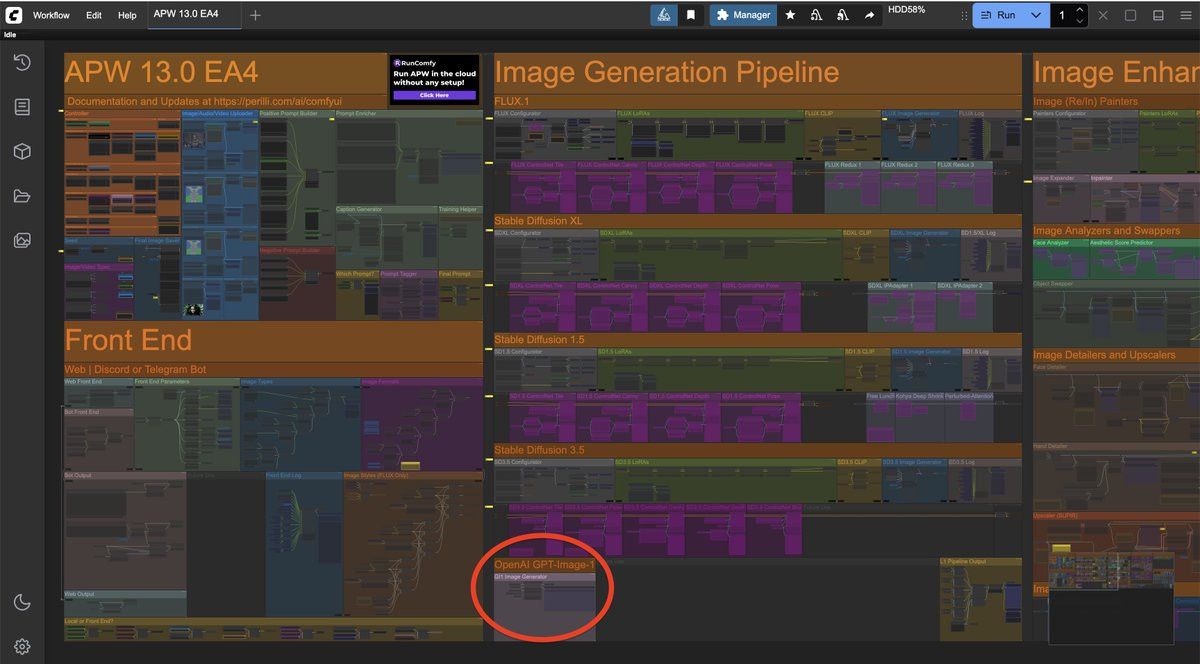Click the Front End section heading
Screen dimensions: 1200x664
tap(128, 340)
